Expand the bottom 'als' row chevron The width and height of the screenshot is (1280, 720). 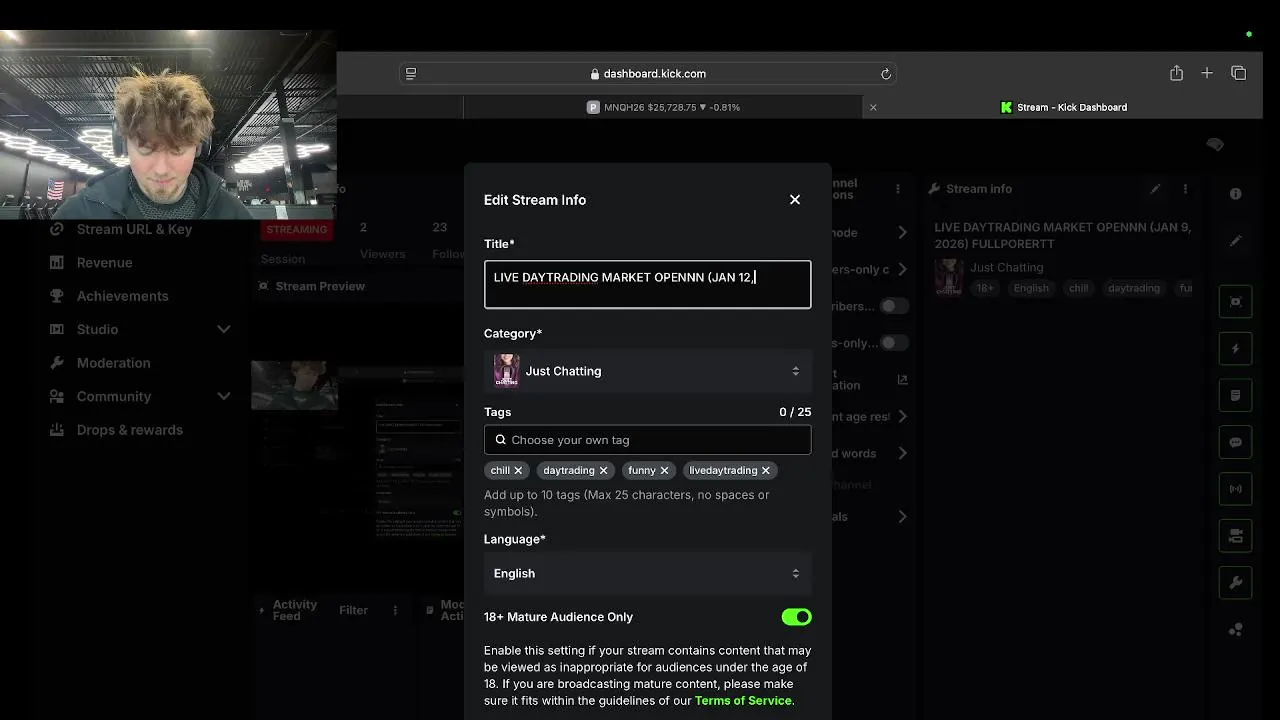(902, 517)
